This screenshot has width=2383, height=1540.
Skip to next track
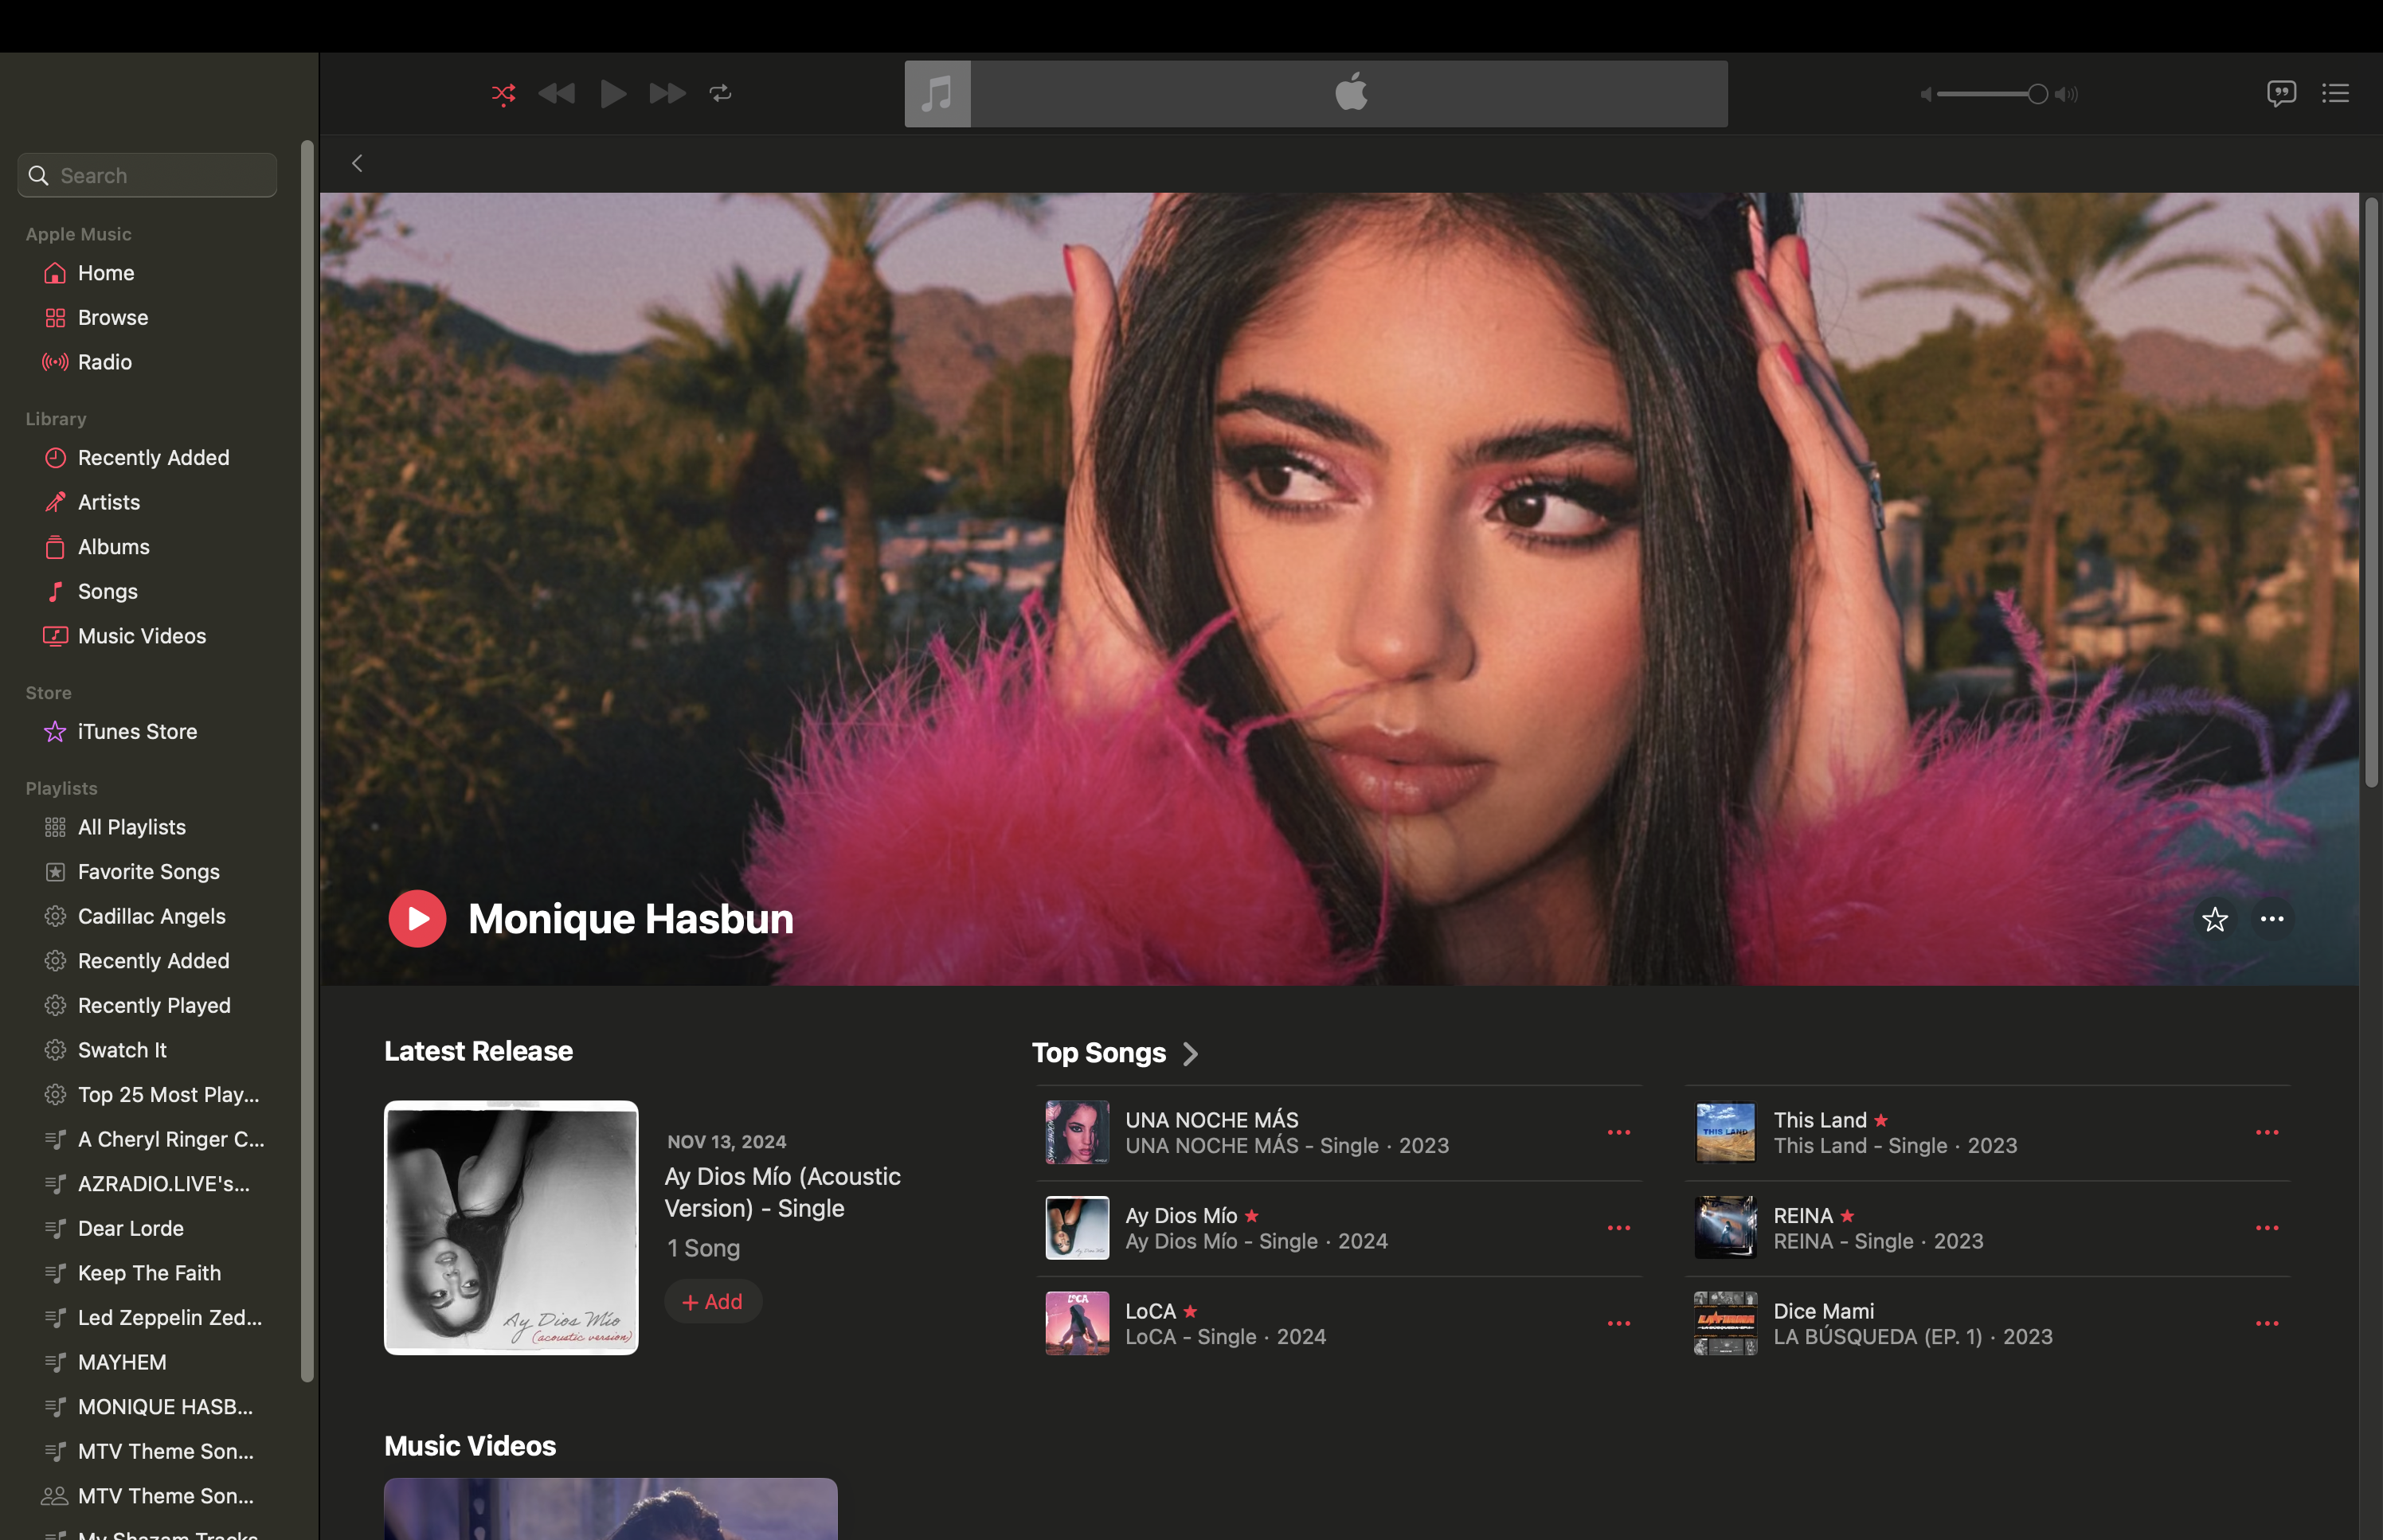click(667, 94)
